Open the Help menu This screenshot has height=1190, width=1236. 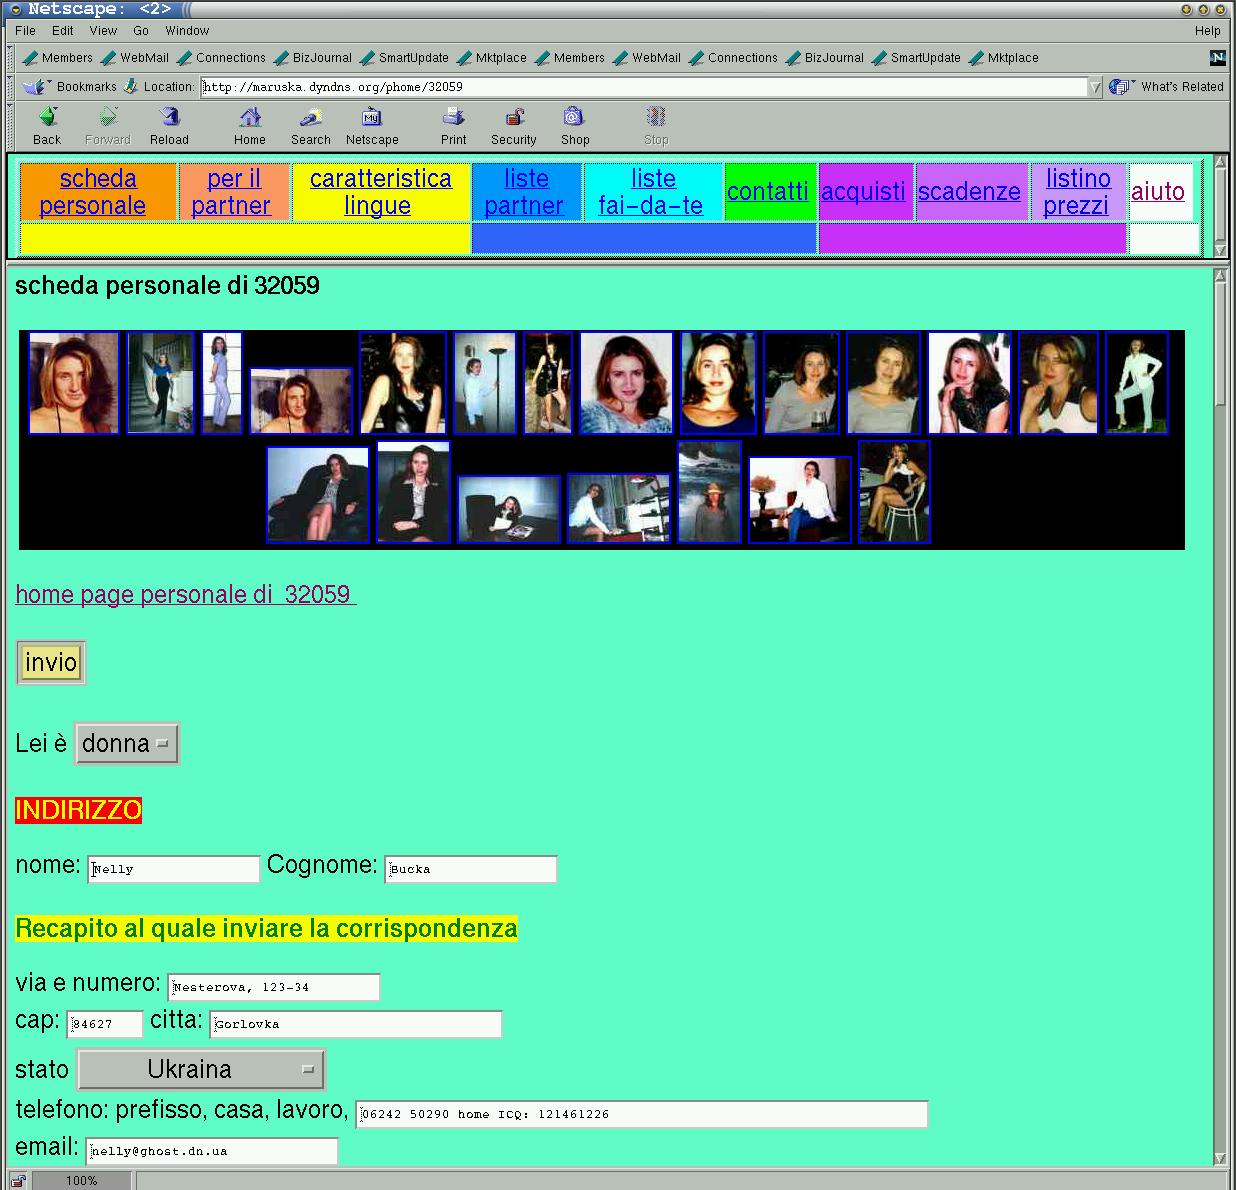pos(1207,31)
